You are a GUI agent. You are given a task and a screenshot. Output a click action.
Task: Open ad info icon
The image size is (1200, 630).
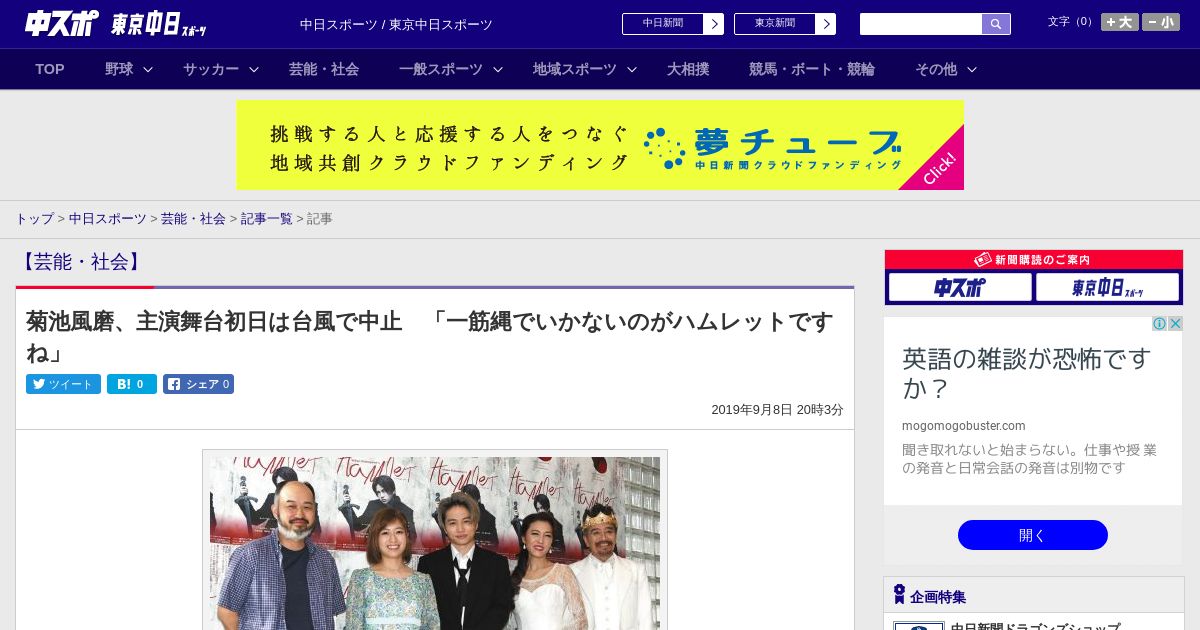coord(1160,324)
